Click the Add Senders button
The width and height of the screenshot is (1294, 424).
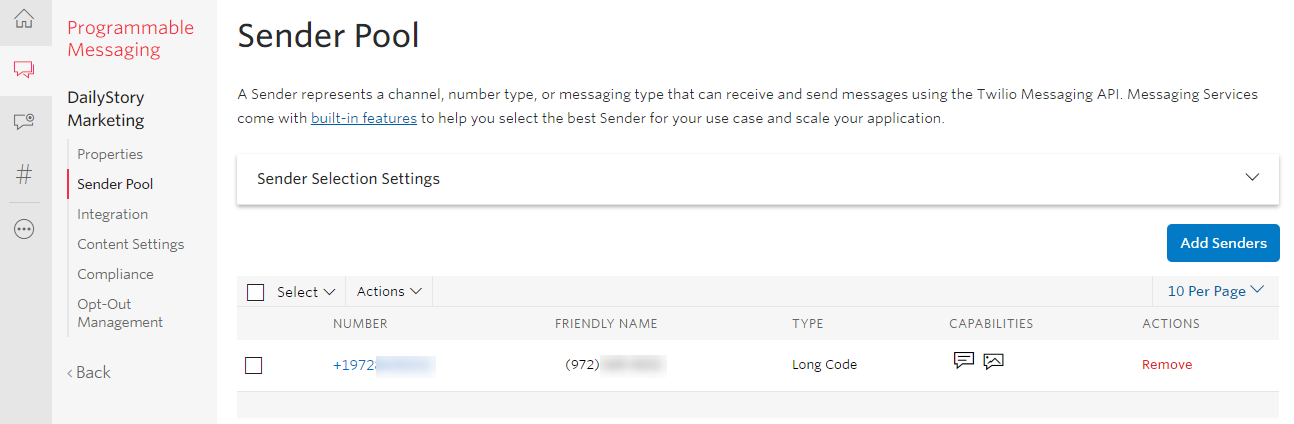tap(1223, 243)
